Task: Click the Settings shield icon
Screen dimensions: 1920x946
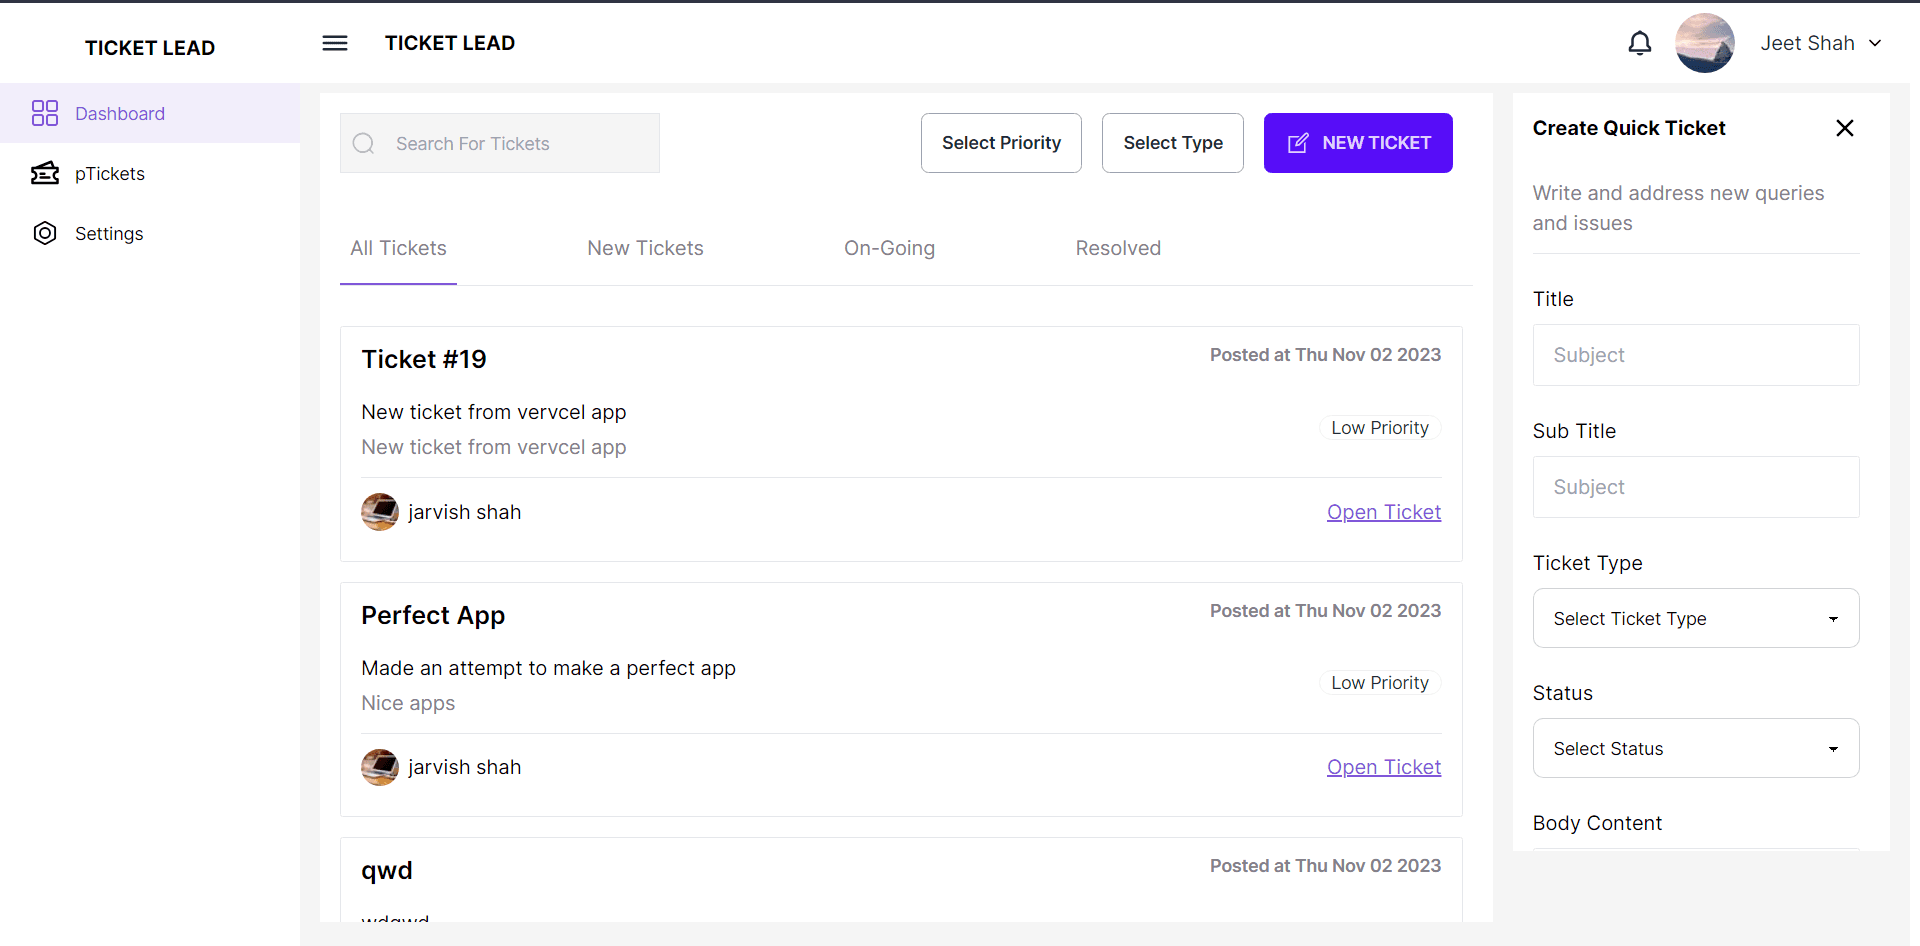Action: click(x=46, y=233)
